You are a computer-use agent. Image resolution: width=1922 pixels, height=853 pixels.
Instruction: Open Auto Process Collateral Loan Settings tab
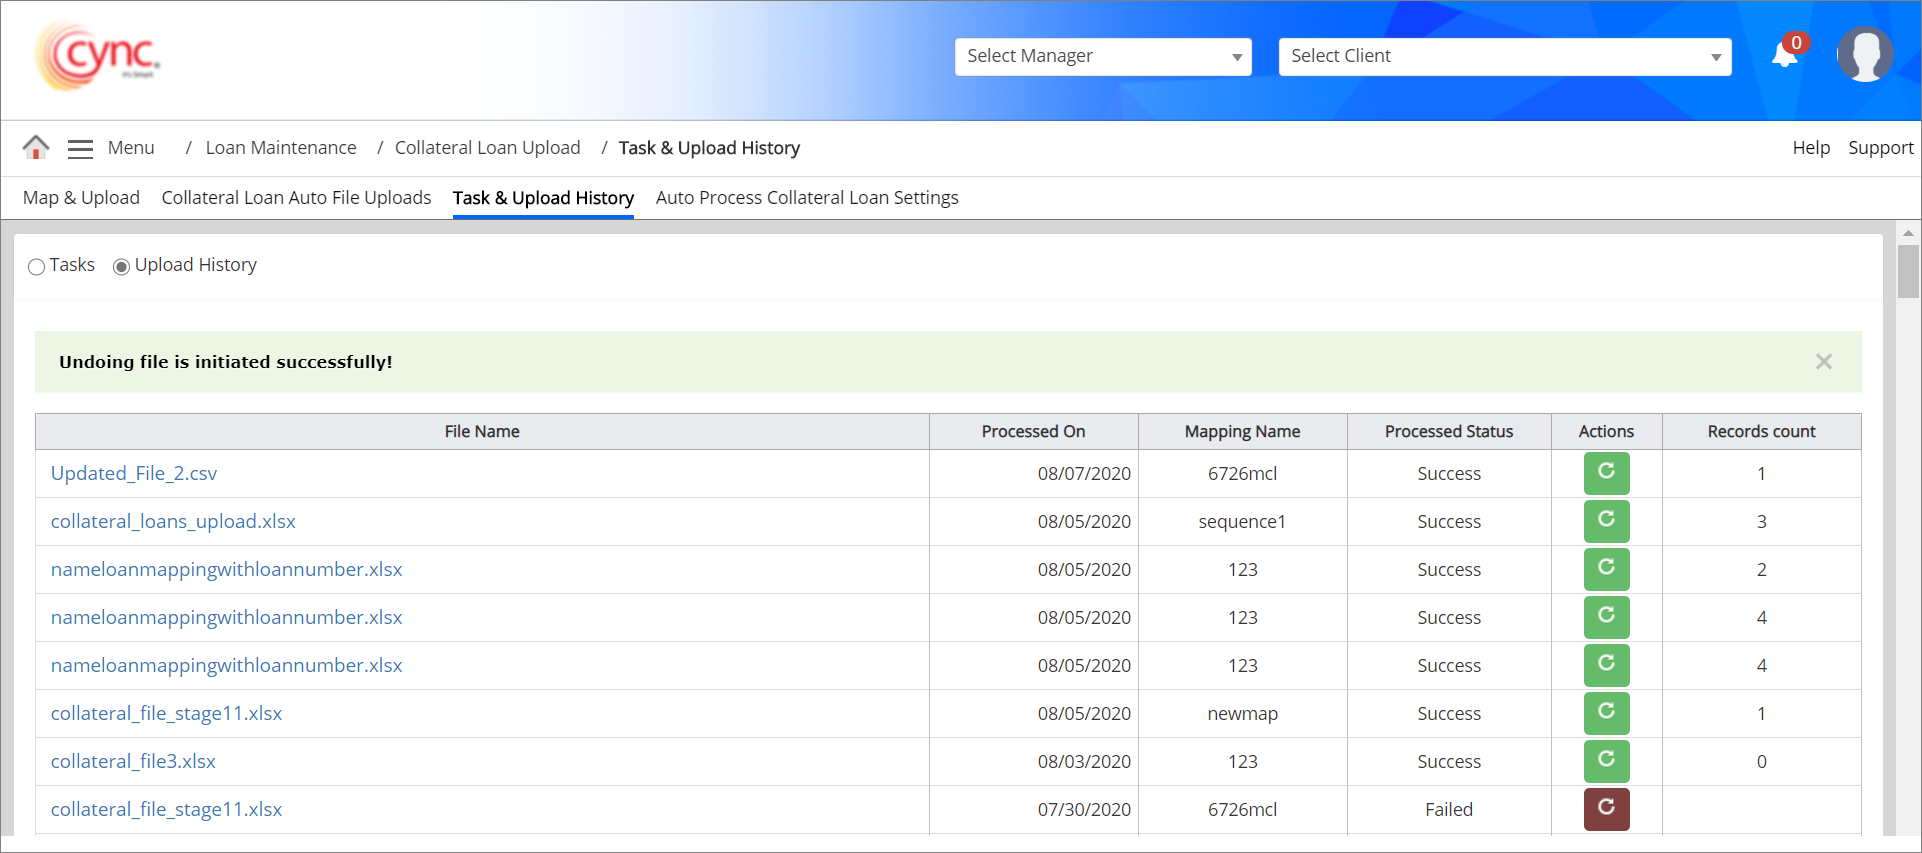pos(806,198)
